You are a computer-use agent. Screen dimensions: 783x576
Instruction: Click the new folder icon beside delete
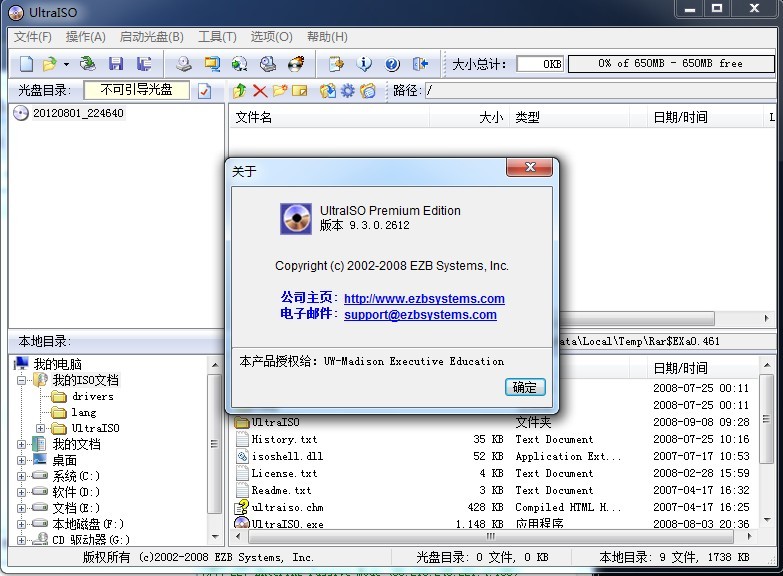pos(280,91)
